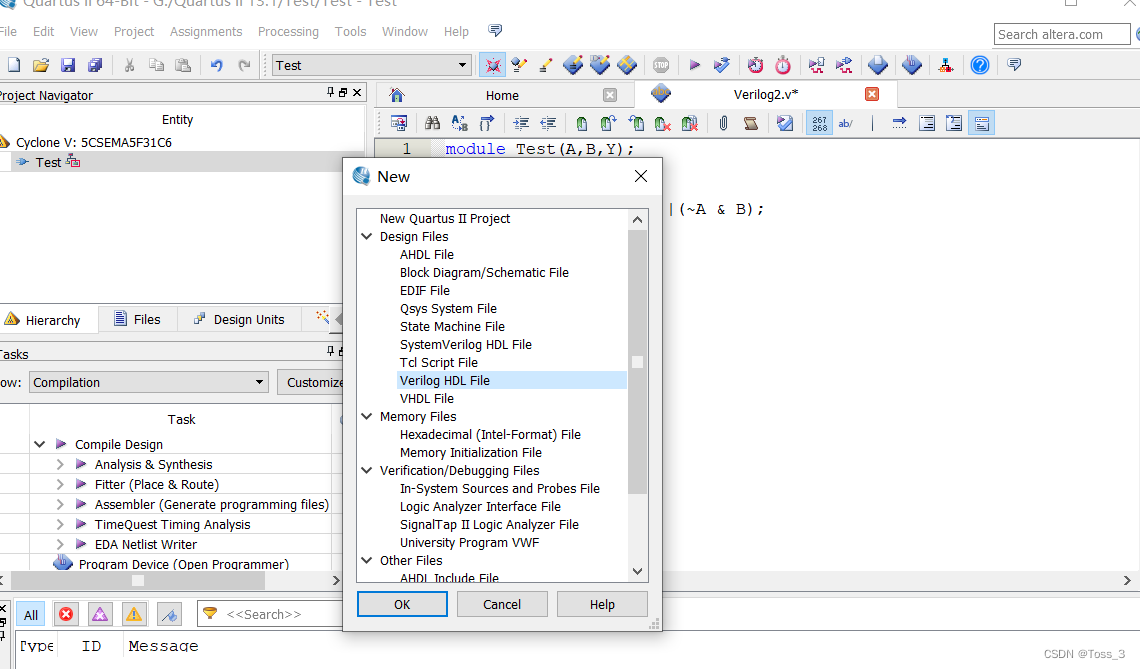
Task: Click the Open Programmer device icon in Tasks
Action: click(63, 563)
